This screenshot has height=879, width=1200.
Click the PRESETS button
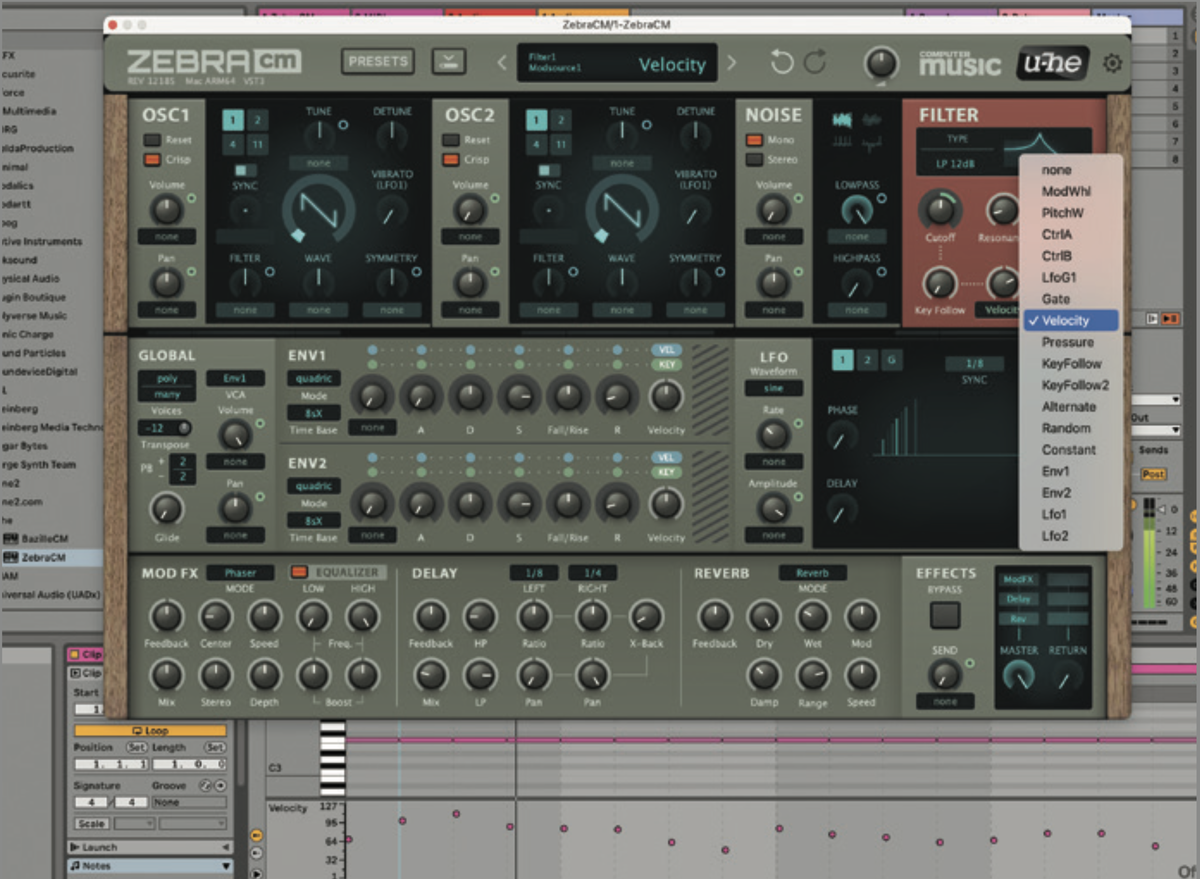pyautogui.click(x=378, y=61)
